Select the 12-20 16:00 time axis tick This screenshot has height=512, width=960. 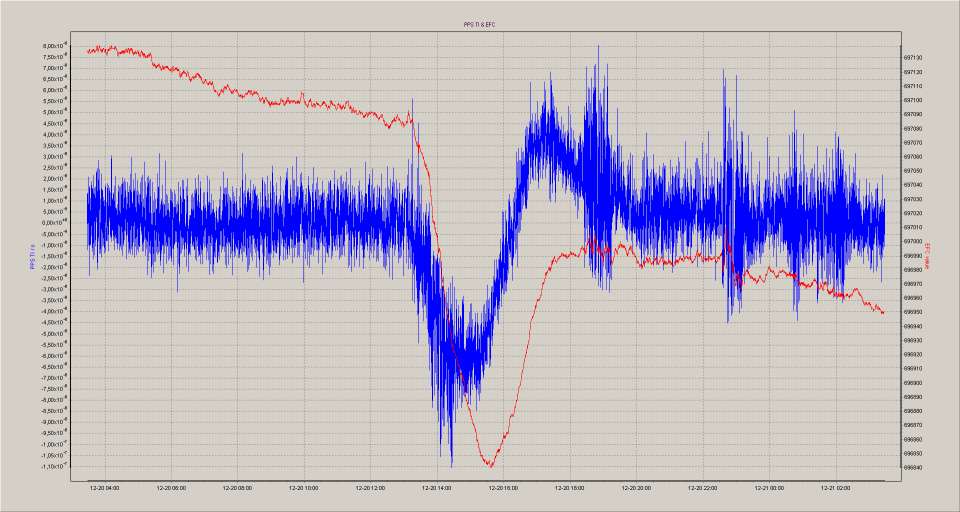click(503, 488)
